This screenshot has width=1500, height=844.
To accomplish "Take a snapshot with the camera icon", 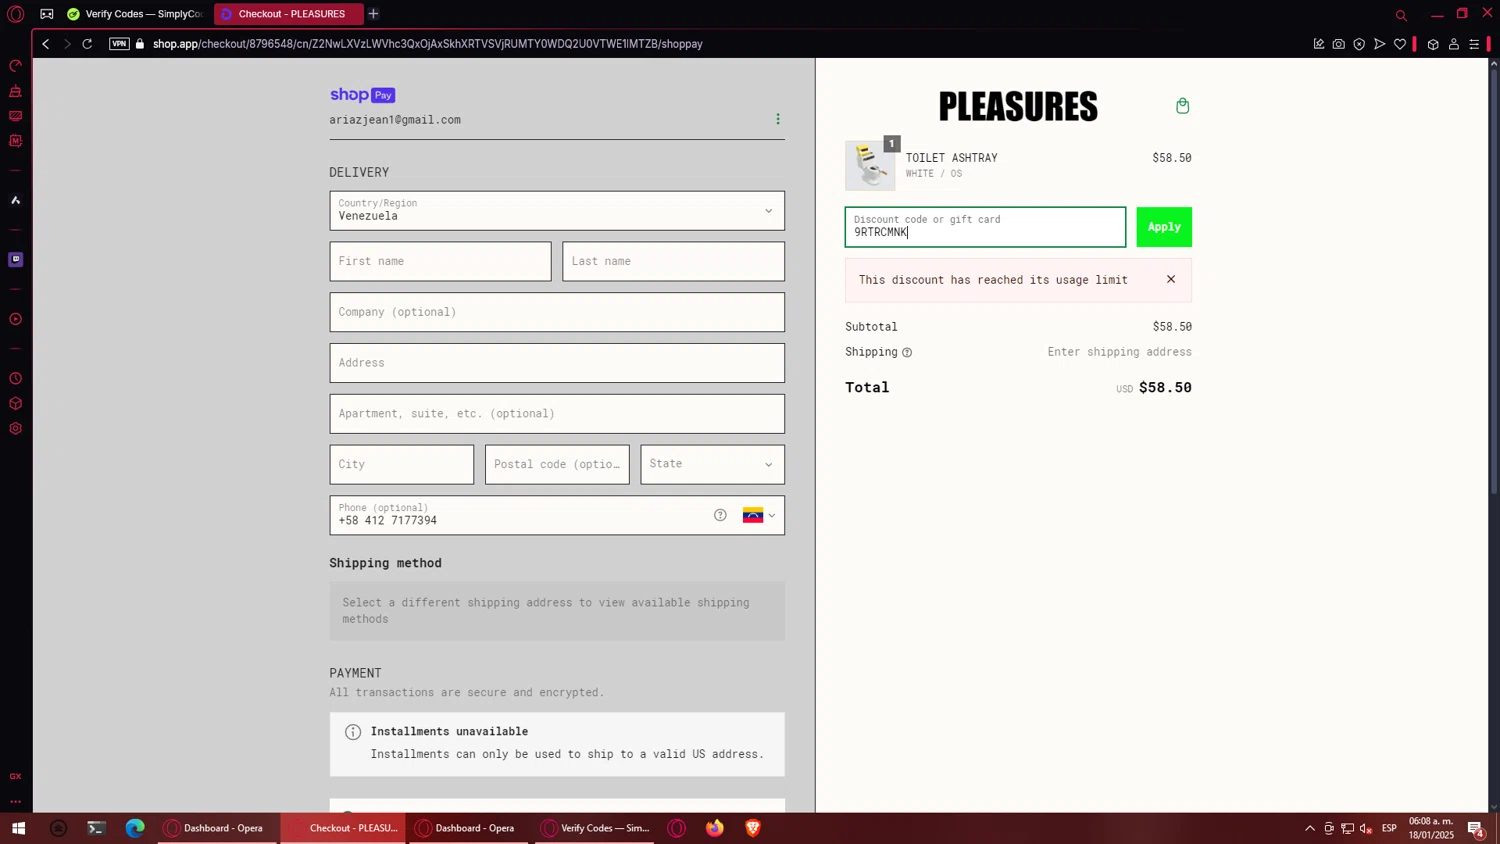I will tap(1338, 44).
